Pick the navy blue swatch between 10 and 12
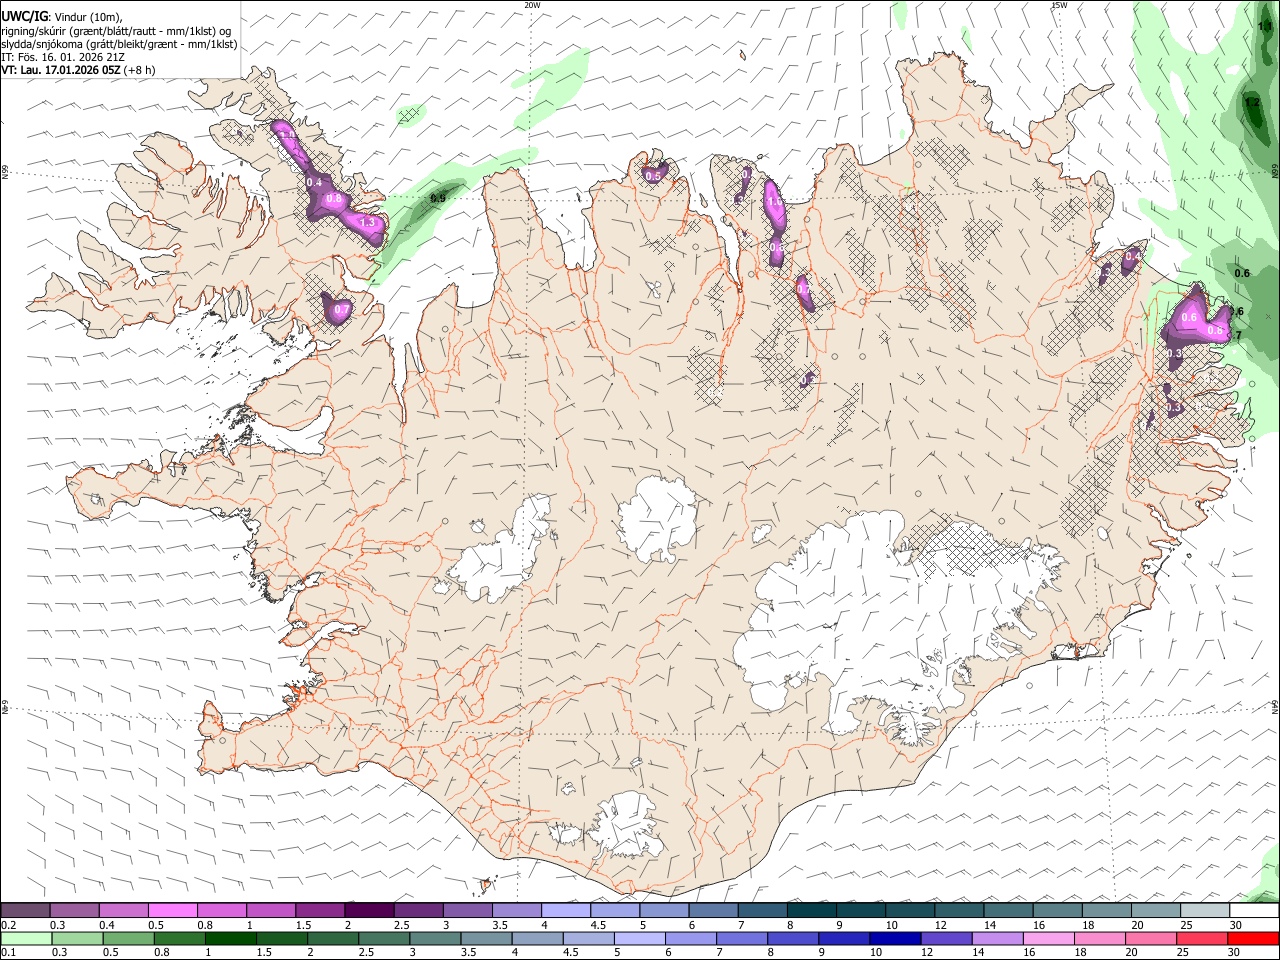 (x=894, y=939)
